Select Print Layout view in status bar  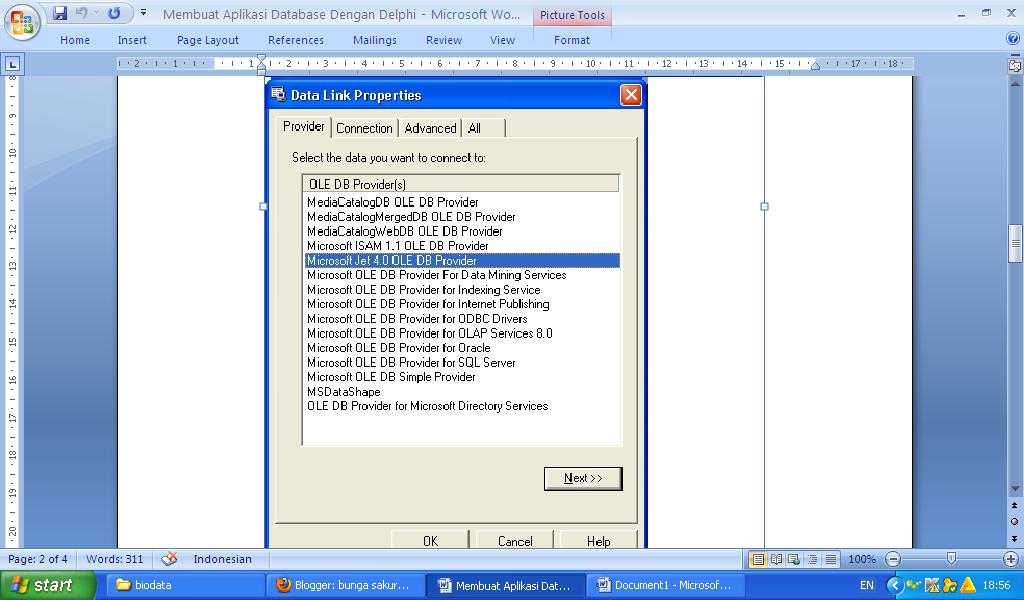757,557
